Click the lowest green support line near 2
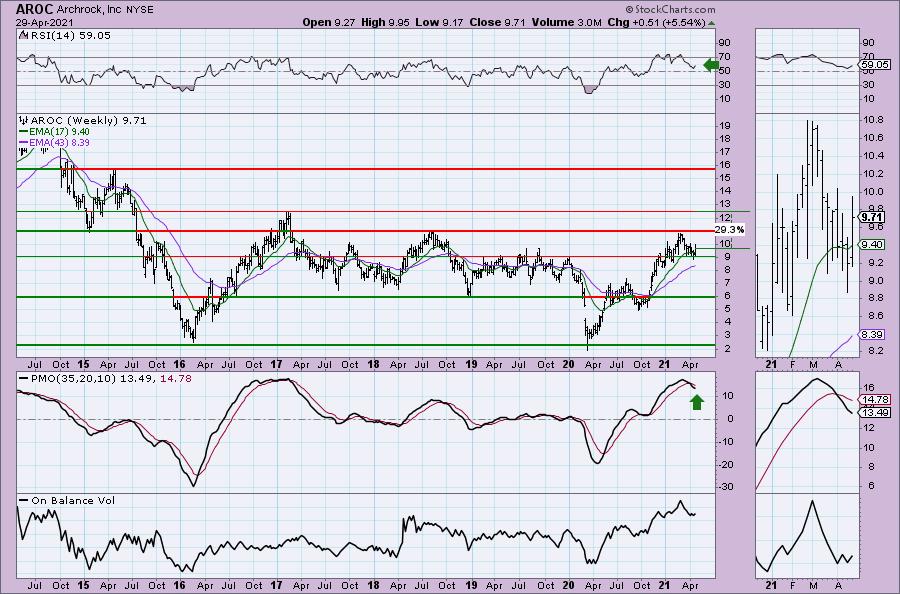 [366, 345]
